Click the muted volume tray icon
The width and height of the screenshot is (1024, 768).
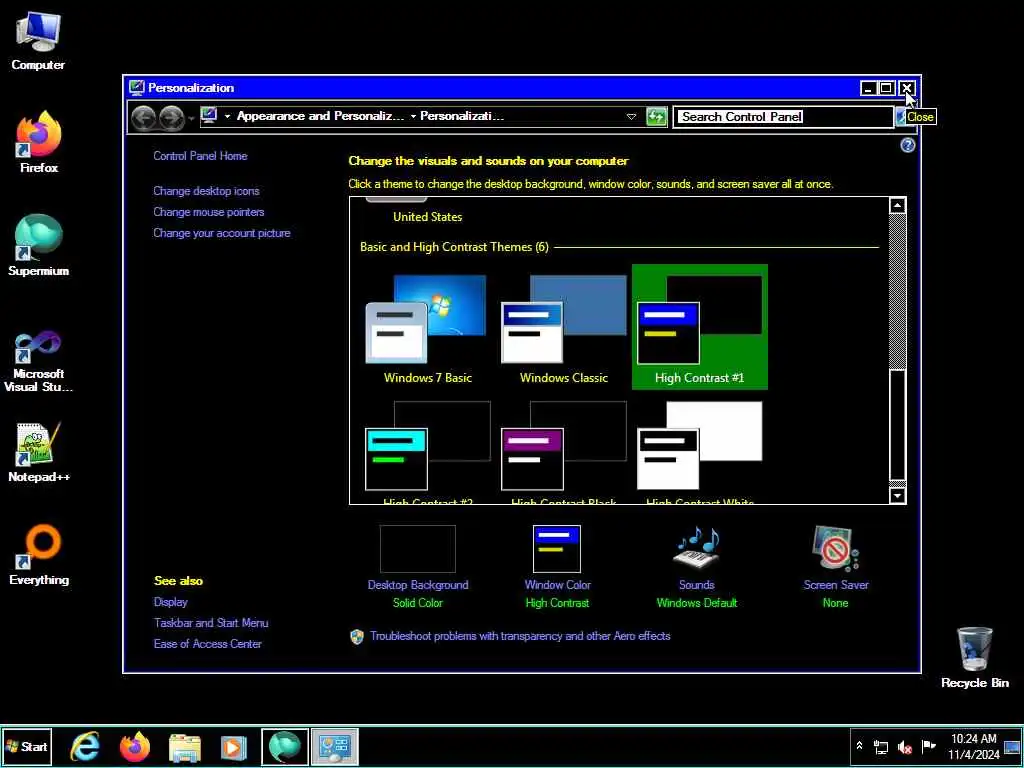click(904, 747)
